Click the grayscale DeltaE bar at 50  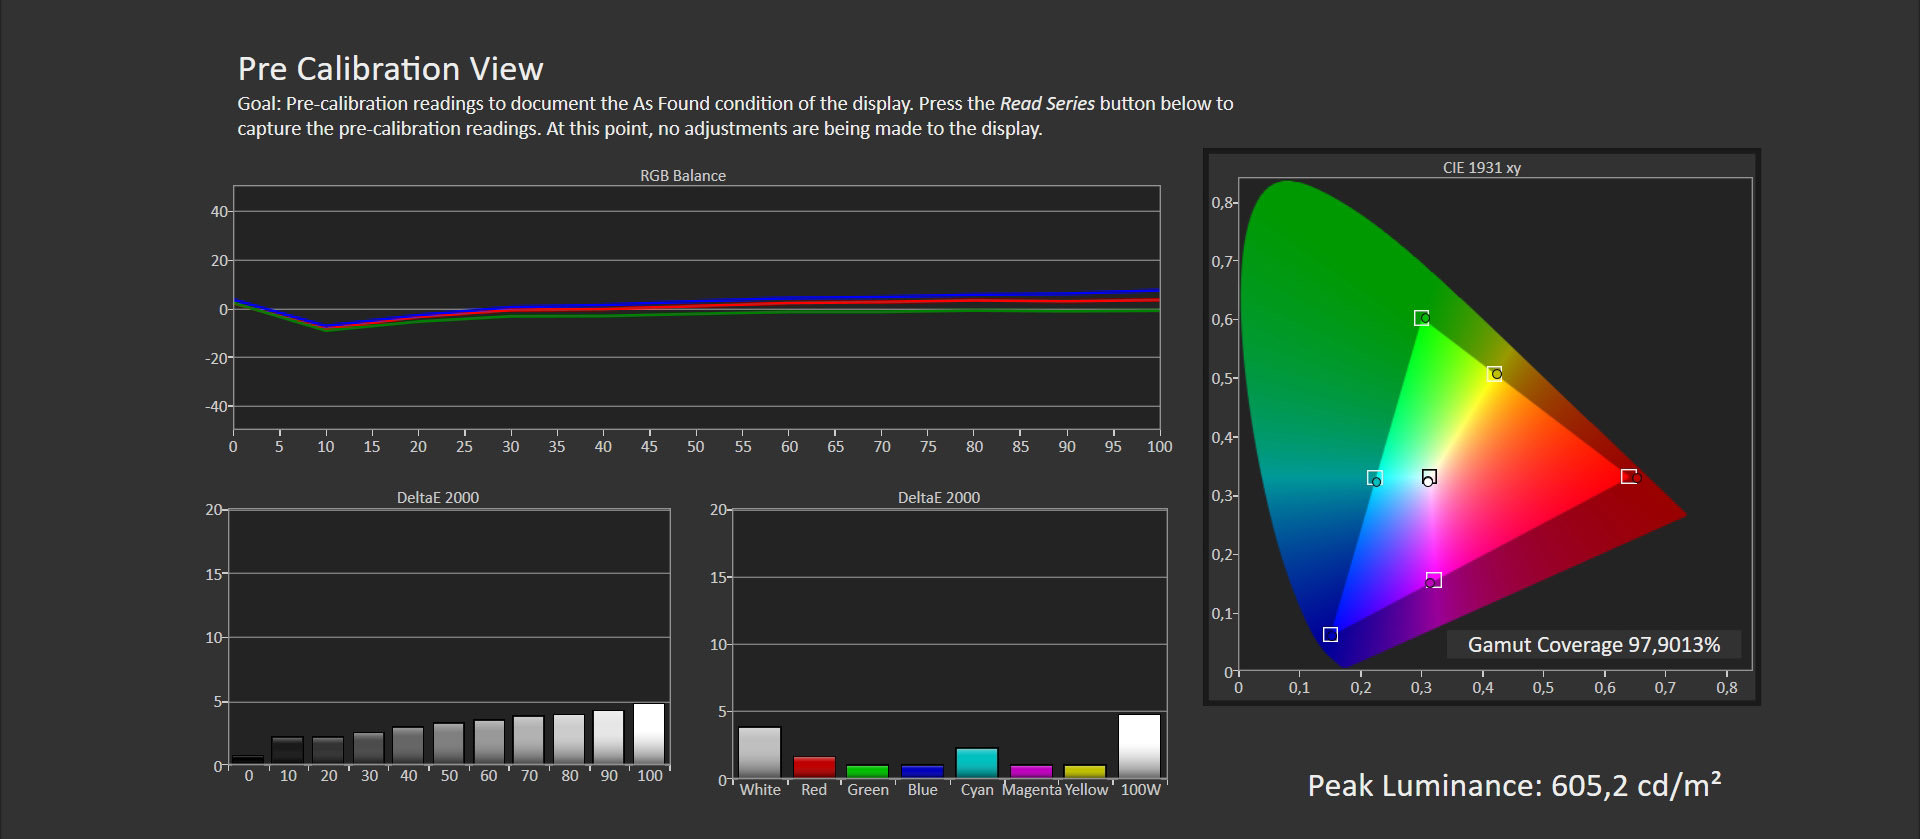pos(449,744)
